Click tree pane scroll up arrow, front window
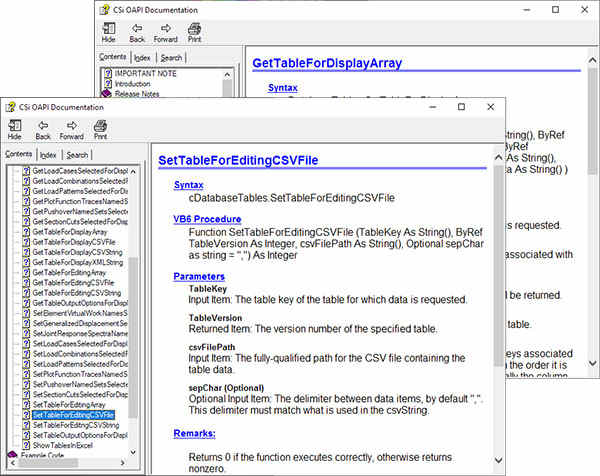 (133, 171)
